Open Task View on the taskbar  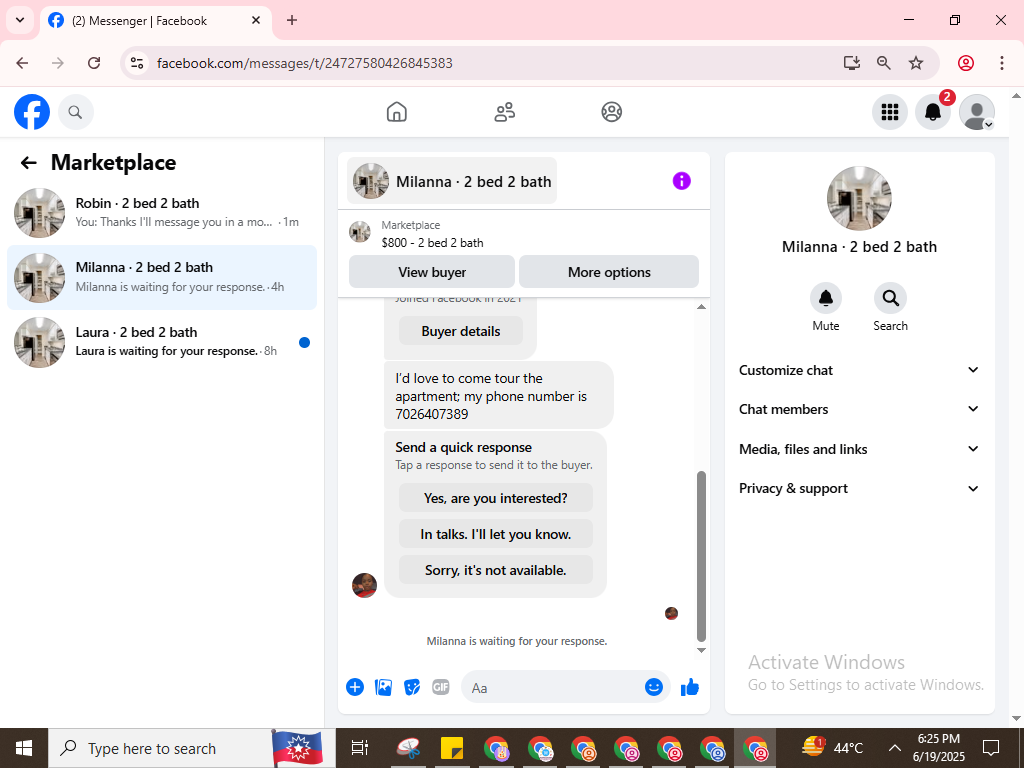point(359,748)
